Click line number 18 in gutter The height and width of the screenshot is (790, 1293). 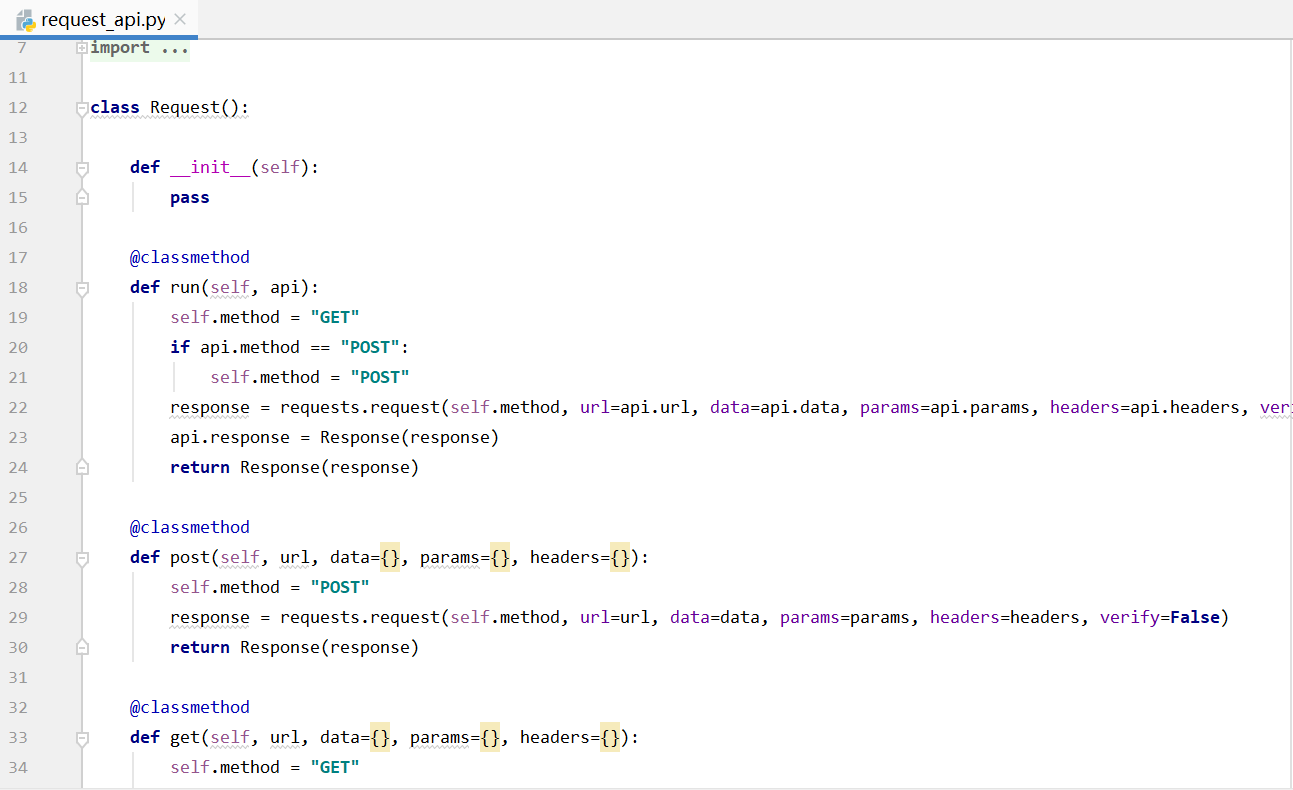pyautogui.click(x=18, y=288)
